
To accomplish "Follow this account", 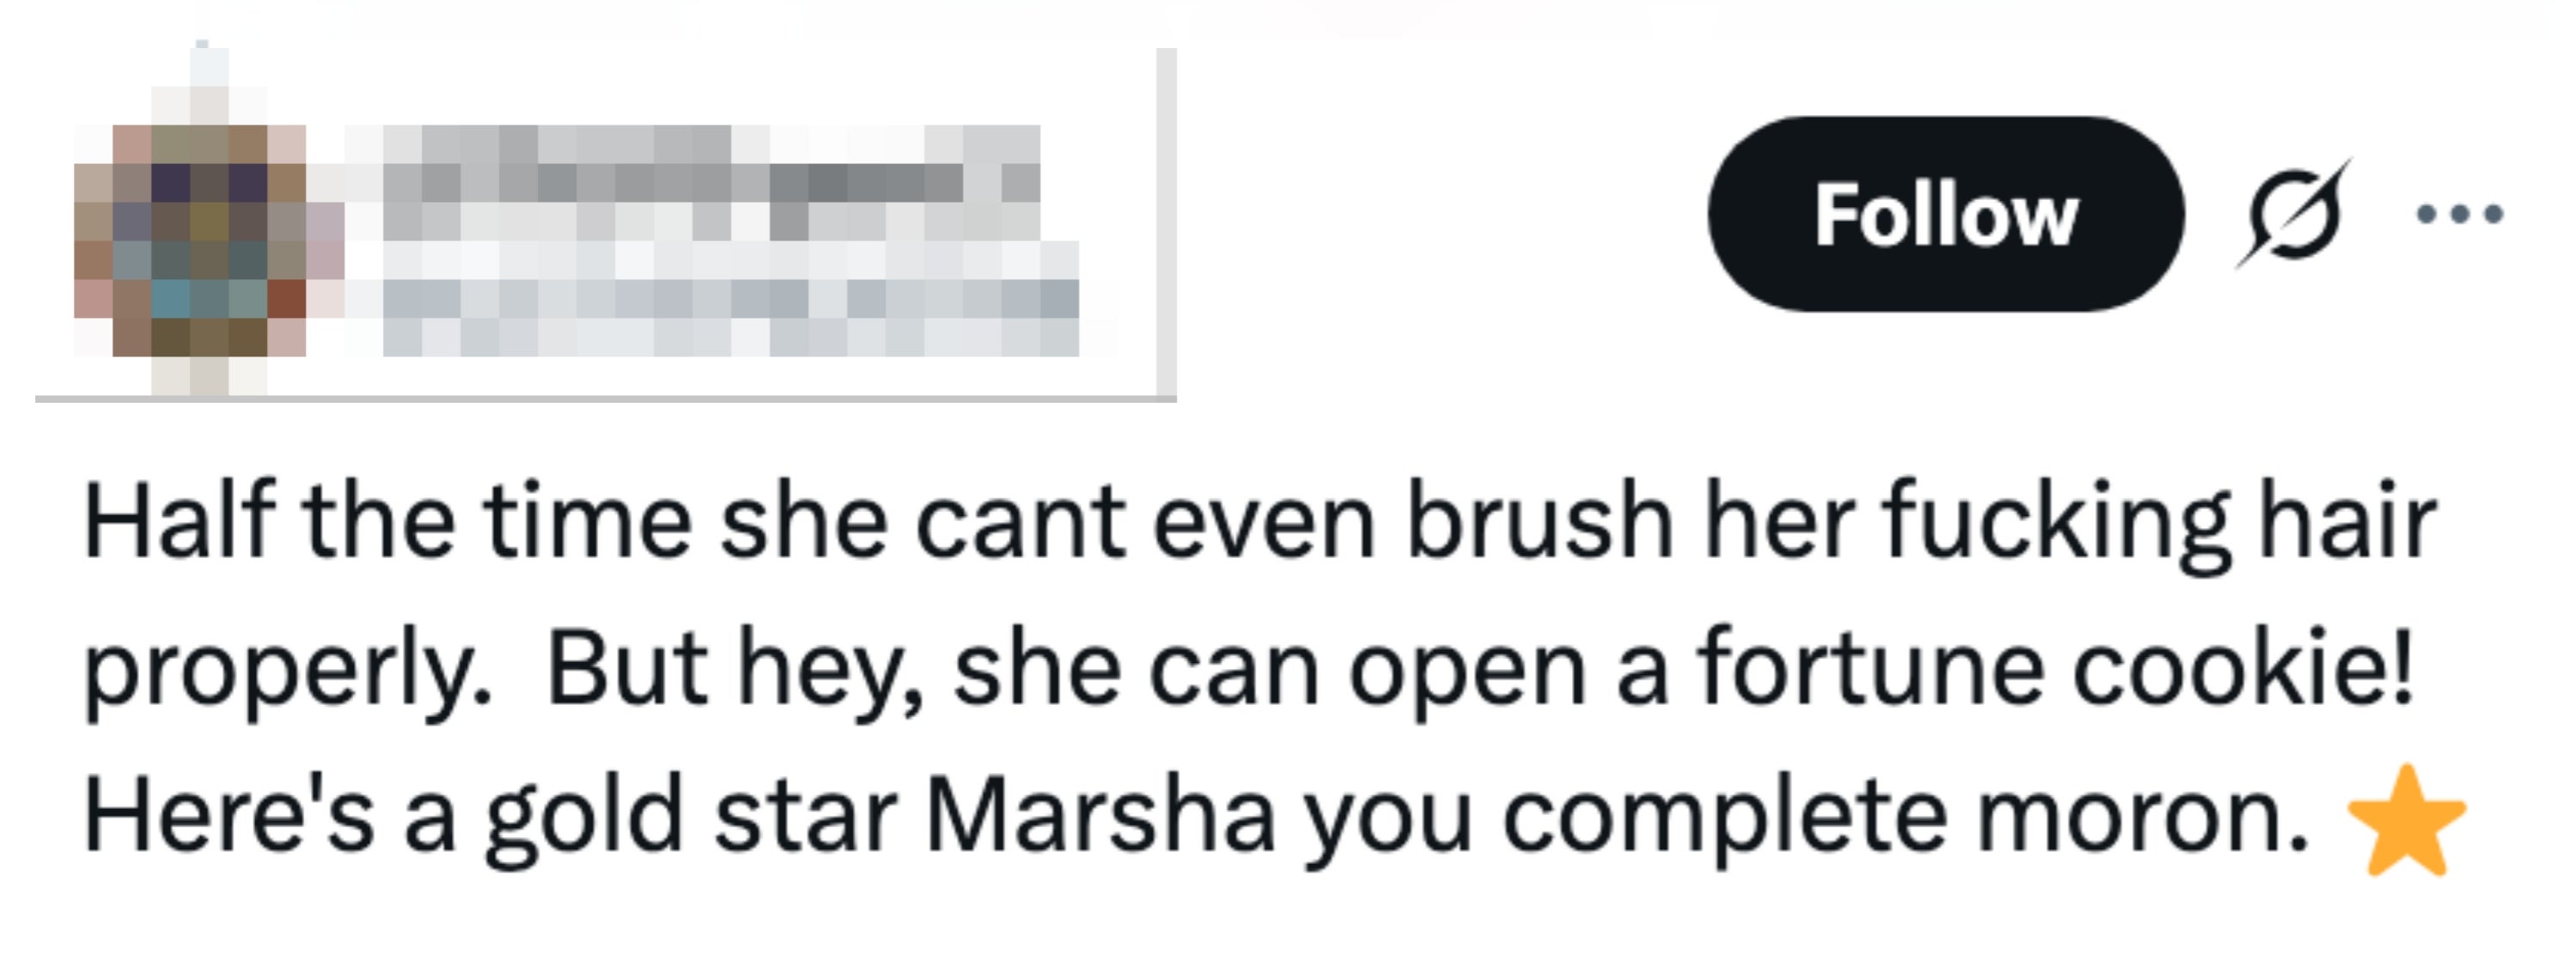I will [x=1946, y=214].
